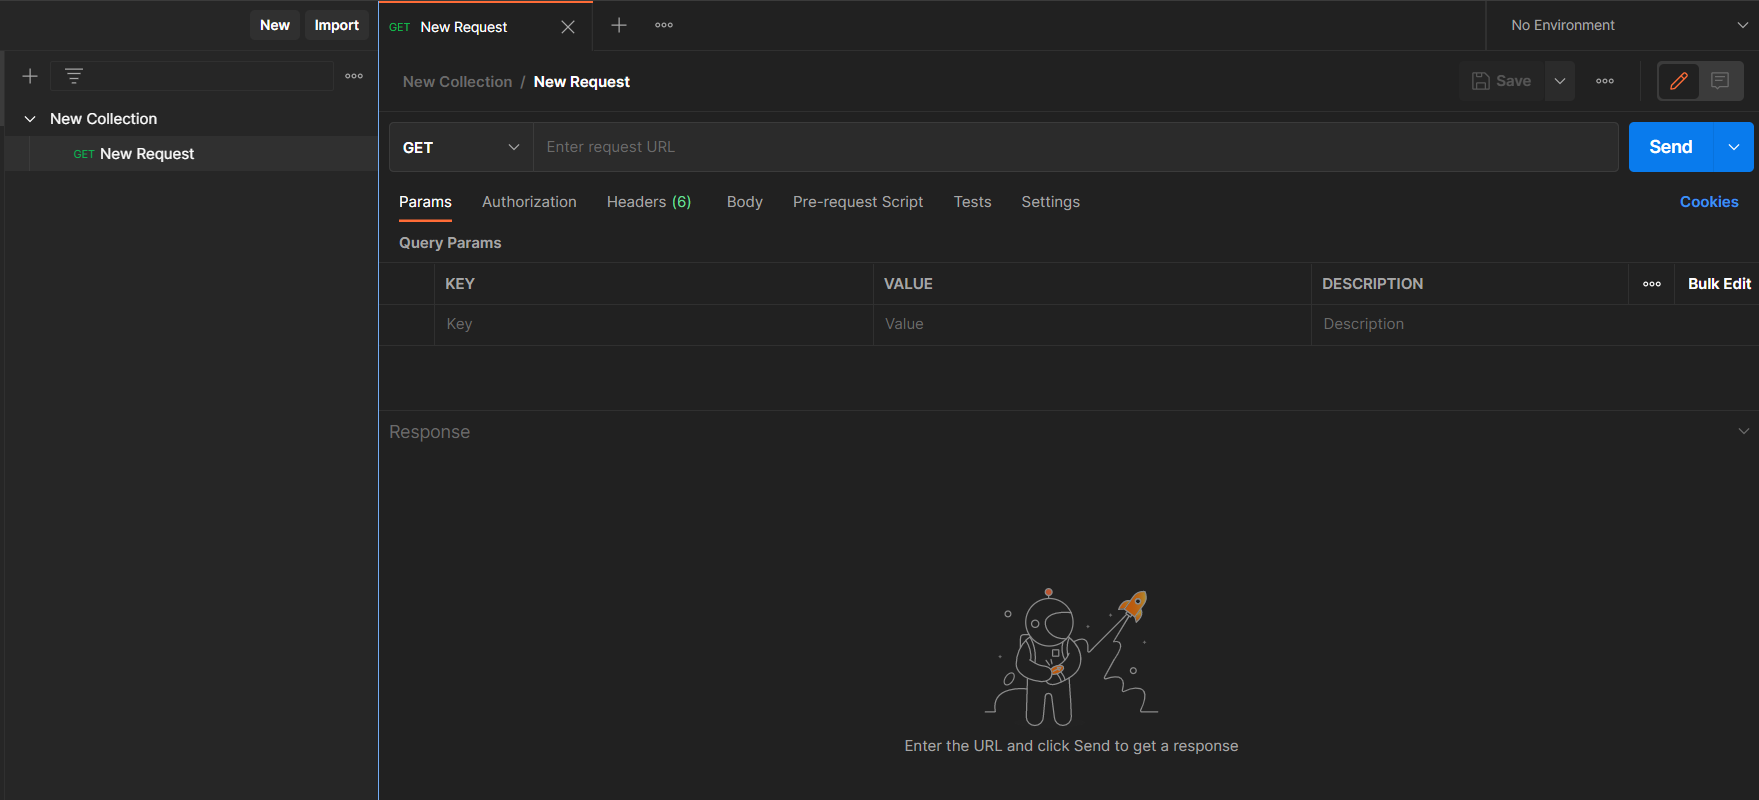
Task: Open Cookies link
Action: click(1709, 202)
